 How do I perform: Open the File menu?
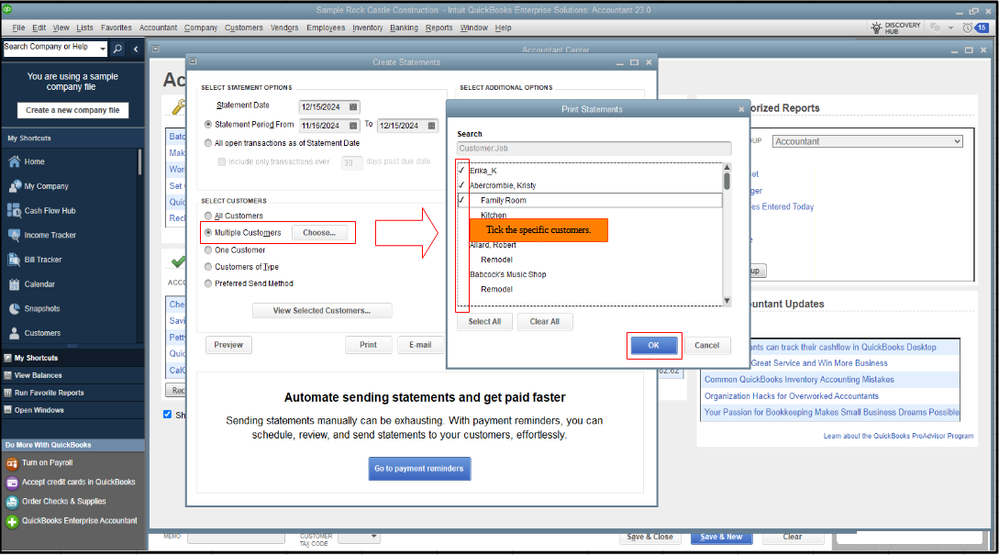(x=18, y=28)
